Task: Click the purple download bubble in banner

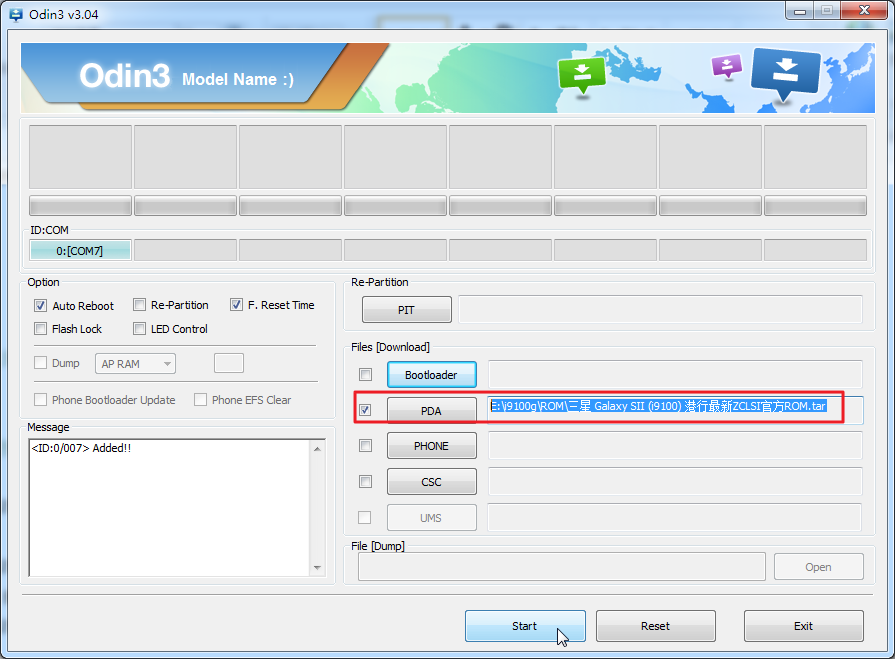Action: click(727, 66)
